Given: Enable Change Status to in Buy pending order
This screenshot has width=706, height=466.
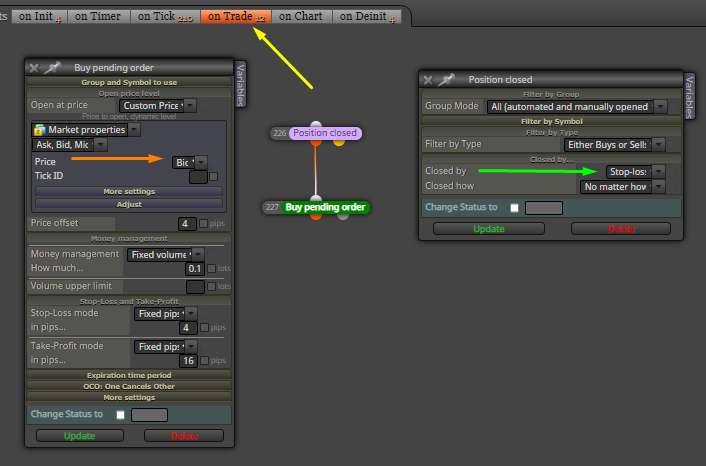Looking at the screenshot, I should (x=120, y=415).
